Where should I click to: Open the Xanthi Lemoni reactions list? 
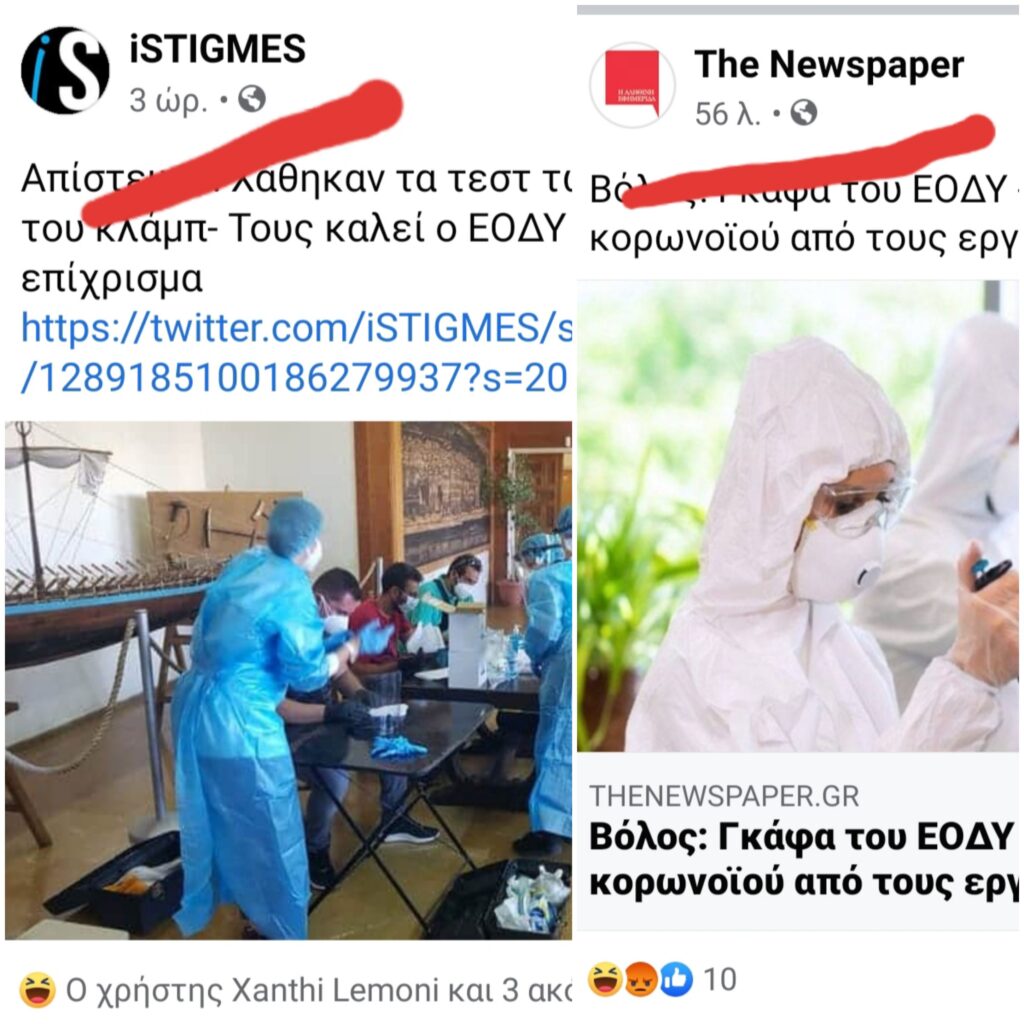pyautogui.click(x=319, y=991)
